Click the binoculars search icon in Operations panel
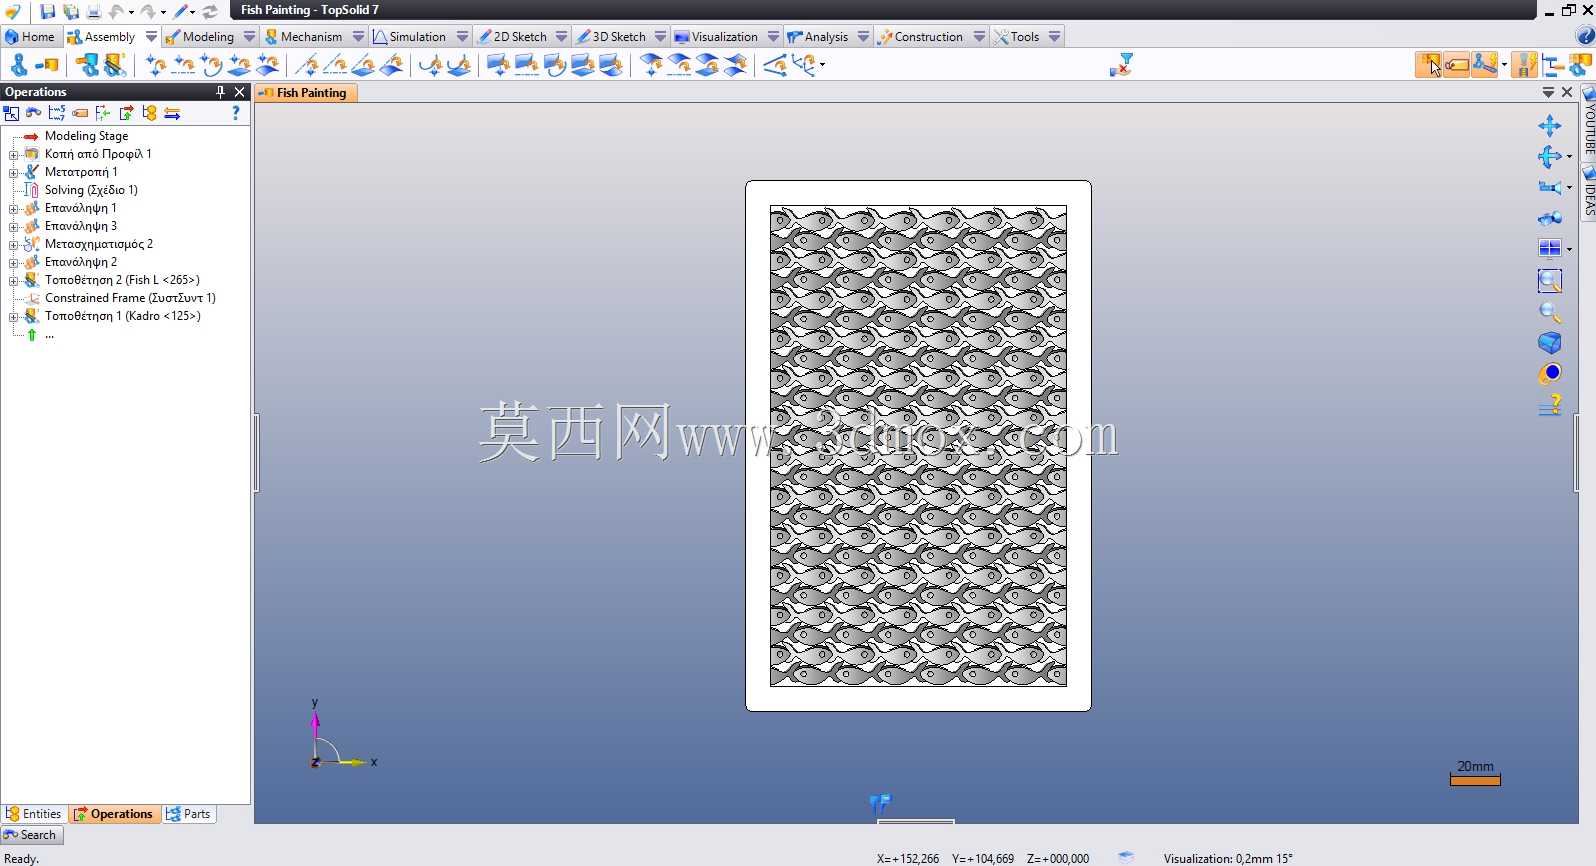 [34, 113]
